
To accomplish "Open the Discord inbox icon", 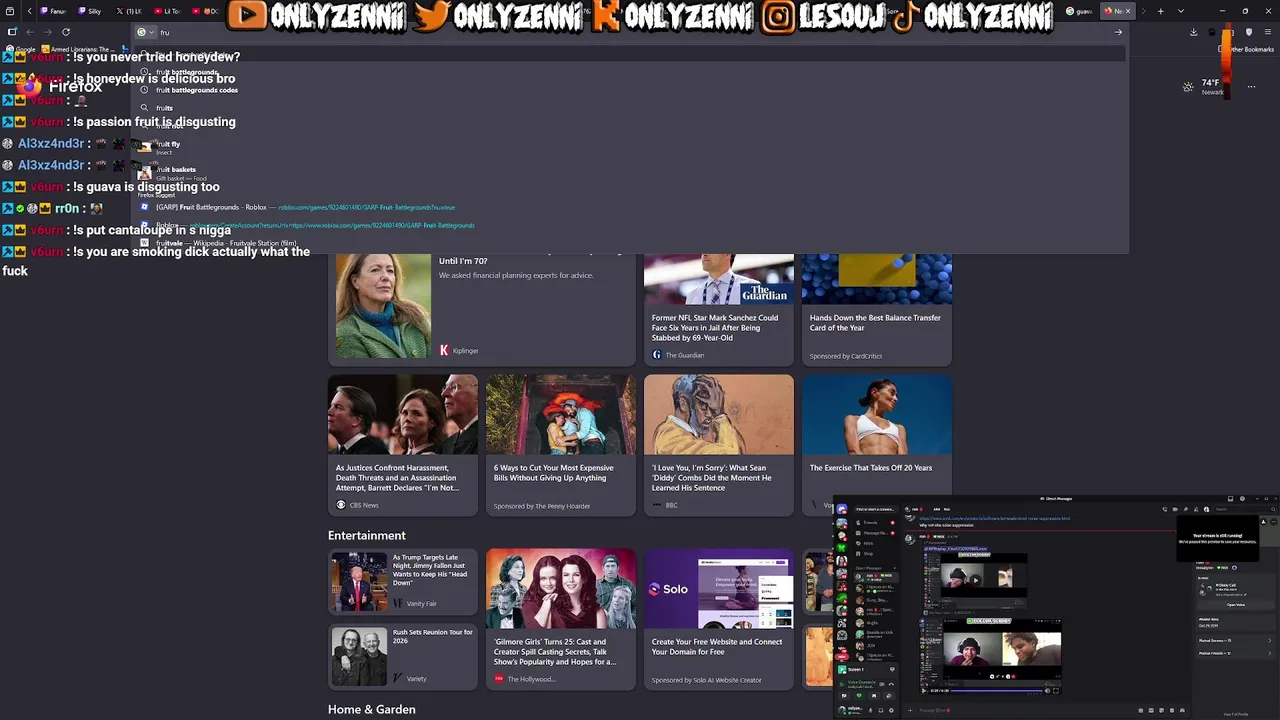I will (x=1230, y=498).
